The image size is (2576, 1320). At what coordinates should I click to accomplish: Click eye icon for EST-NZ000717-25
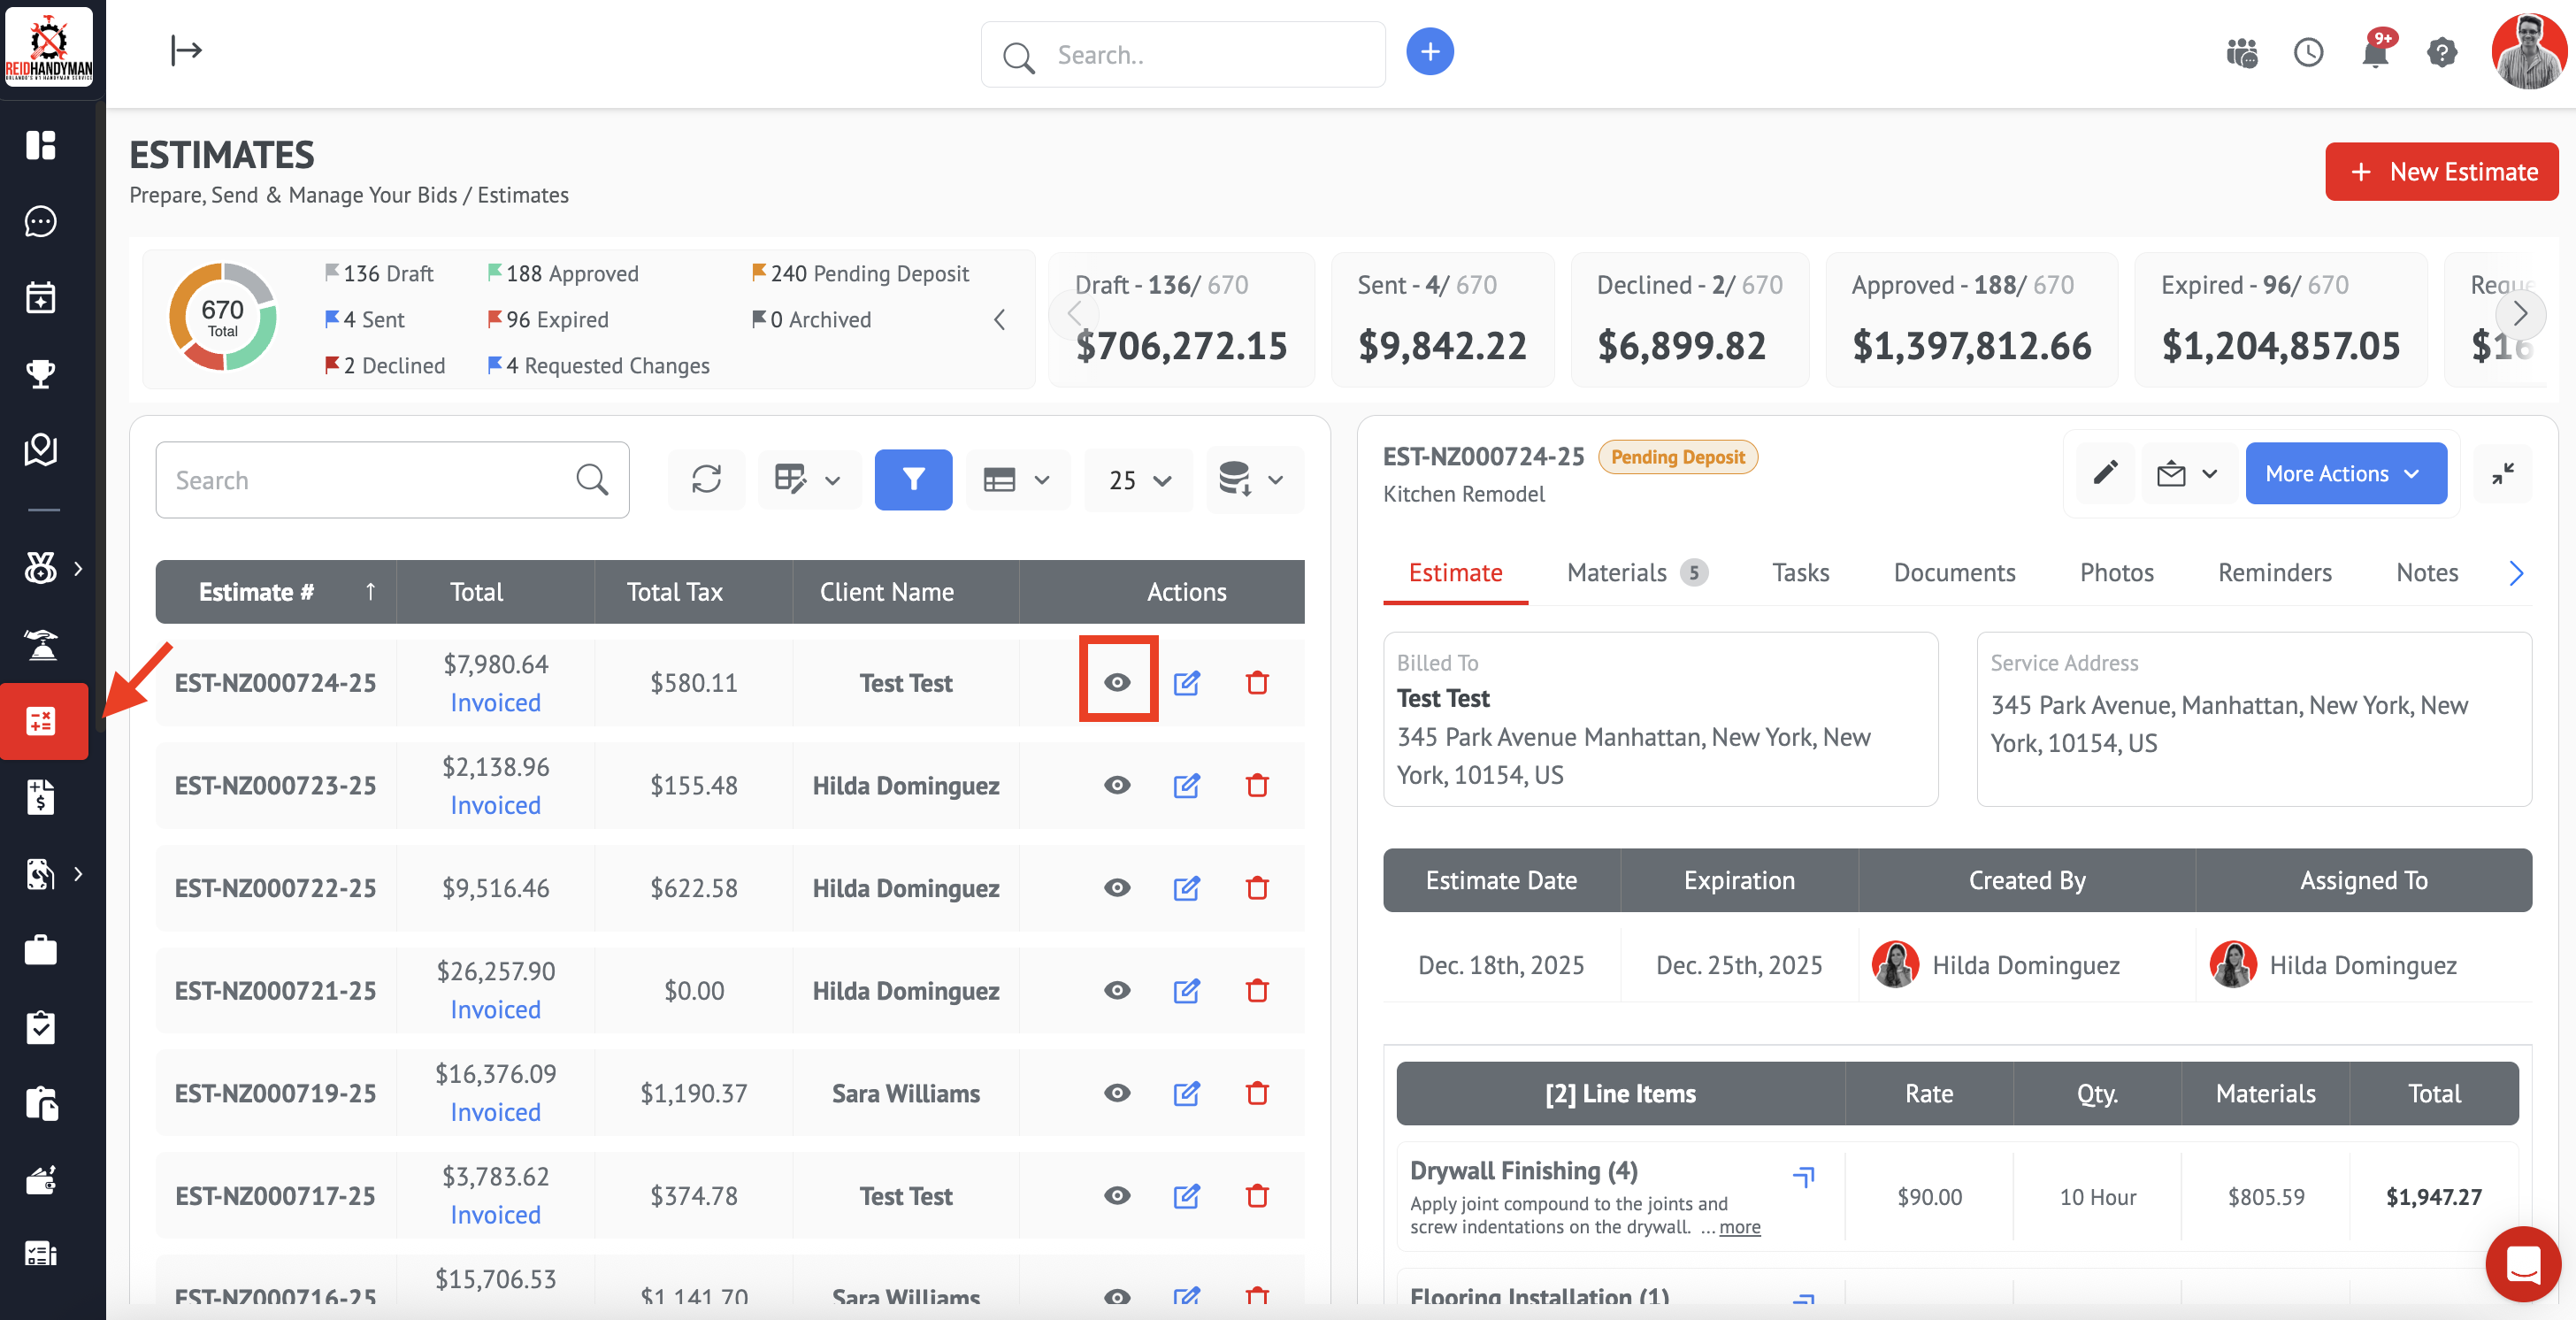[1117, 1196]
